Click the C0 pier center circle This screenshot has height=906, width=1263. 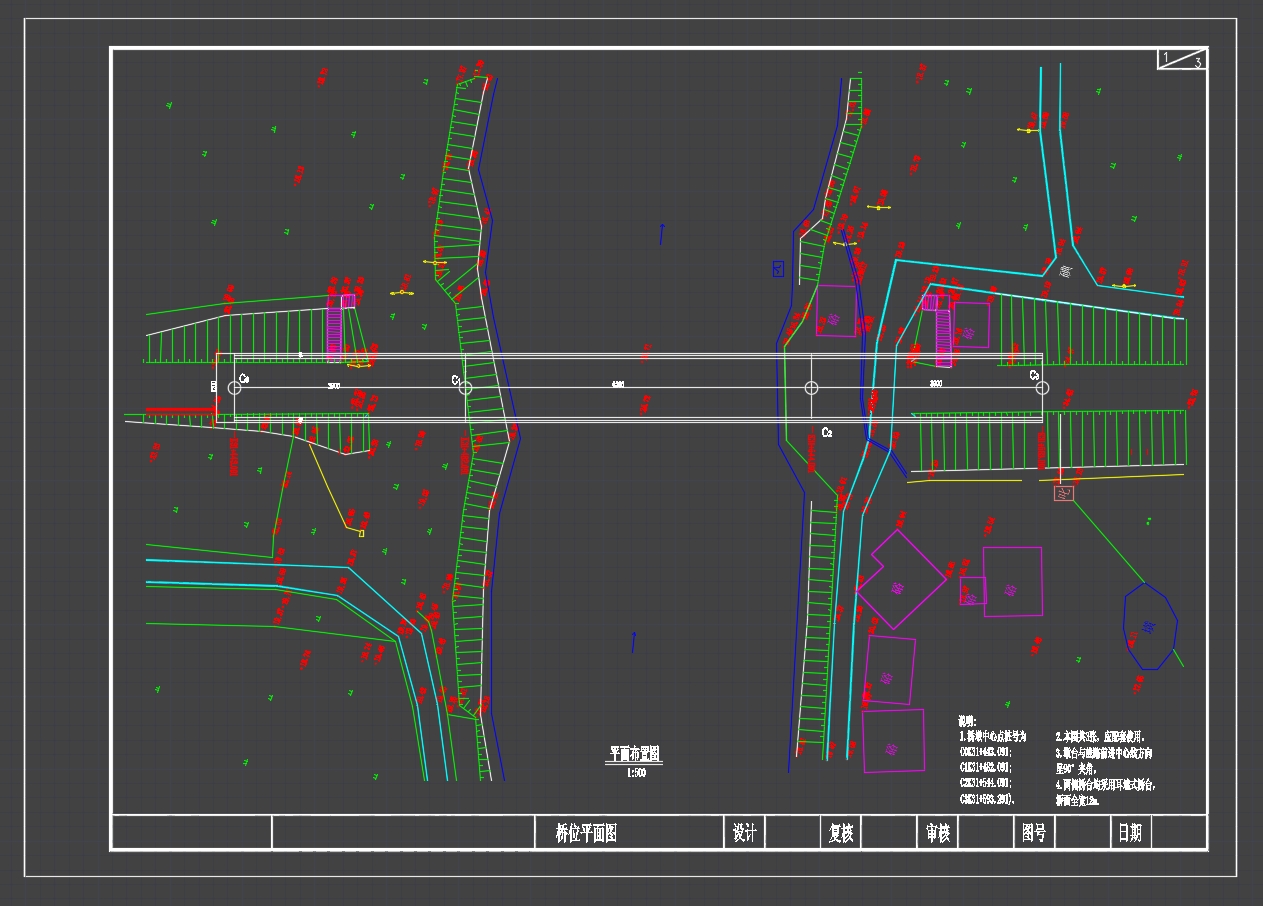(x=234, y=388)
